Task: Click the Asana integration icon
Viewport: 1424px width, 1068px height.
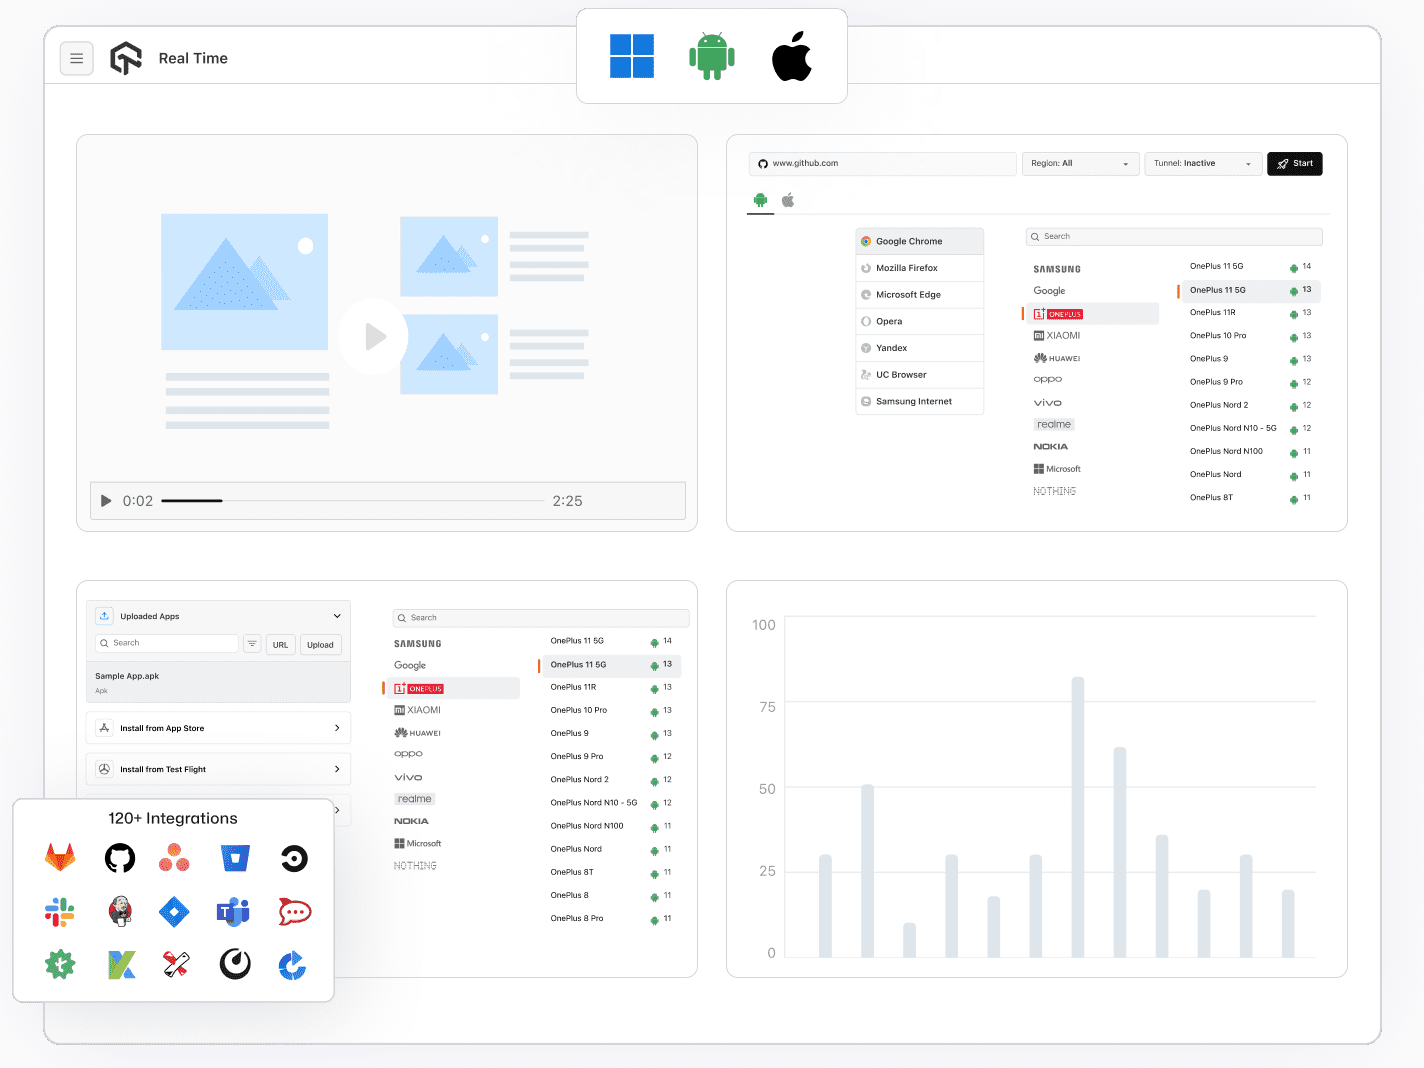Action: pyautogui.click(x=174, y=858)
